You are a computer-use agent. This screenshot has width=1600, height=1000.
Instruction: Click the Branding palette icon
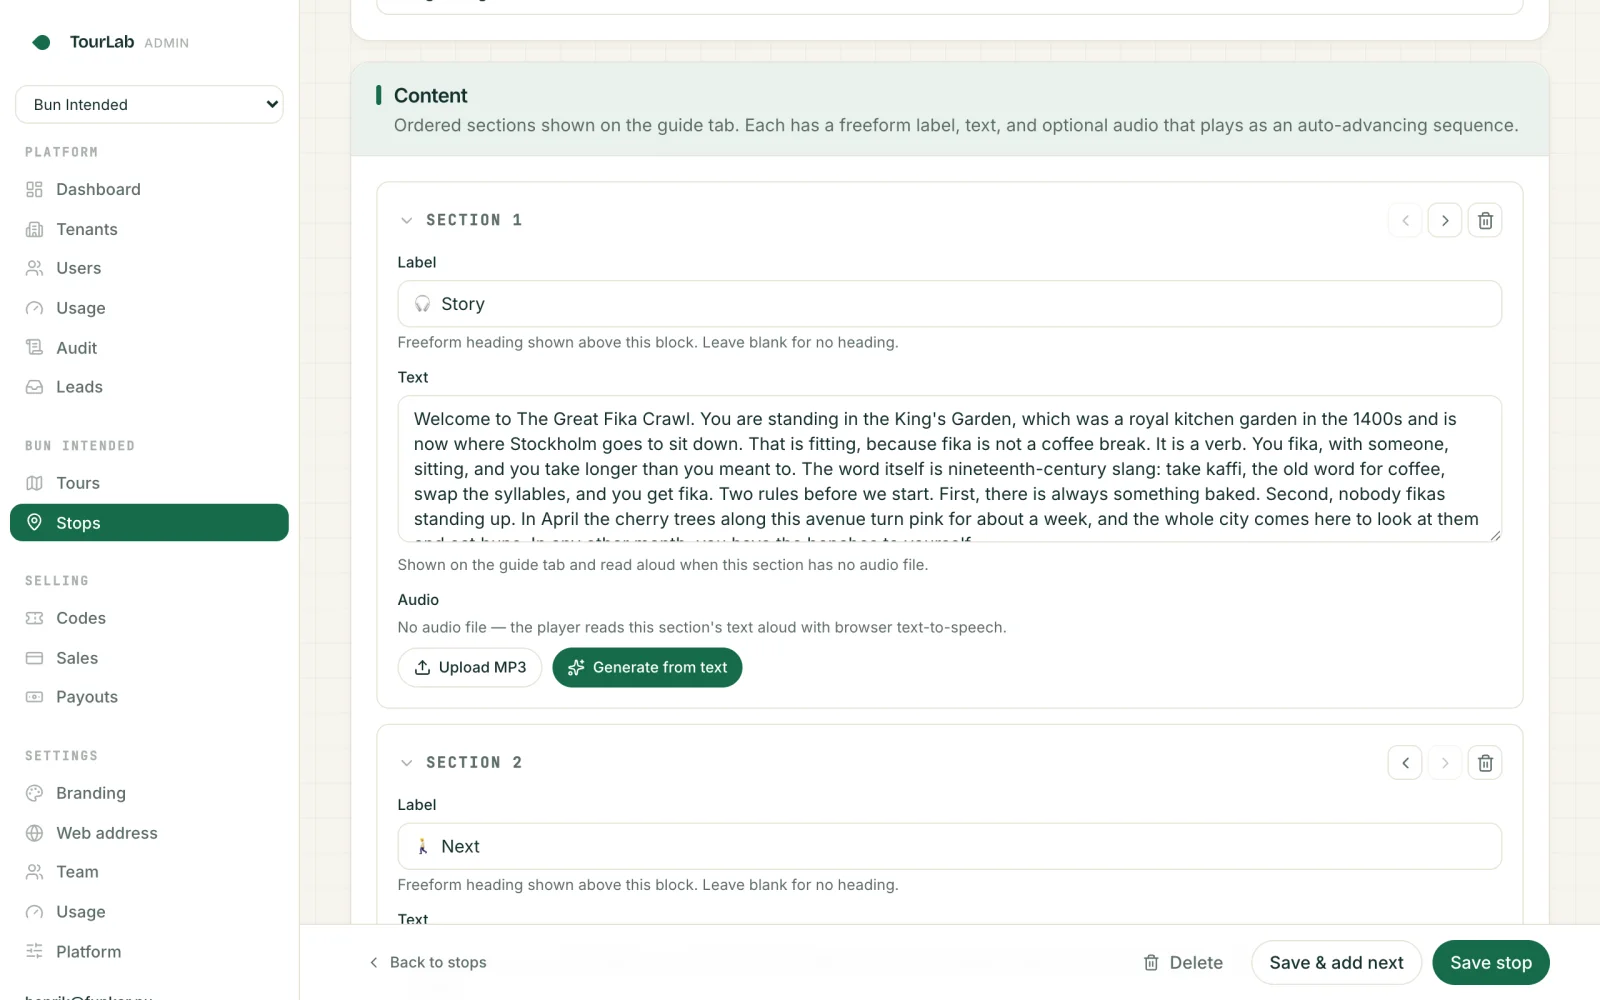coord(34,793)
